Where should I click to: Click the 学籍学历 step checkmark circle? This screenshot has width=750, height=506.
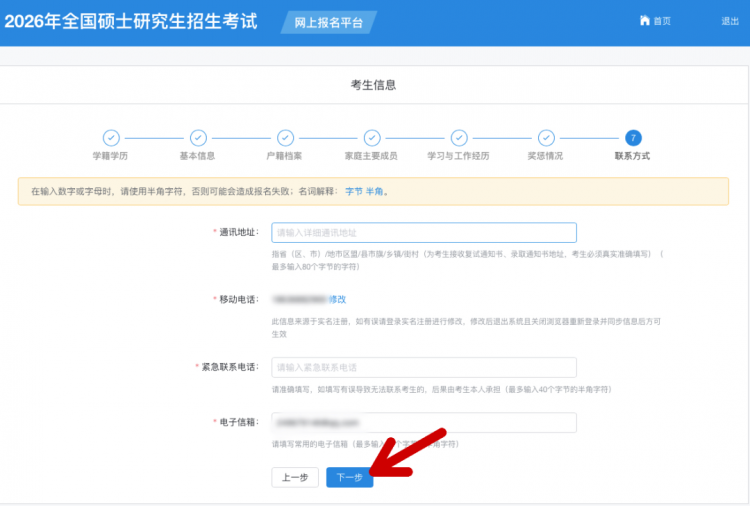pyautogui.click(x=111, y=138)
